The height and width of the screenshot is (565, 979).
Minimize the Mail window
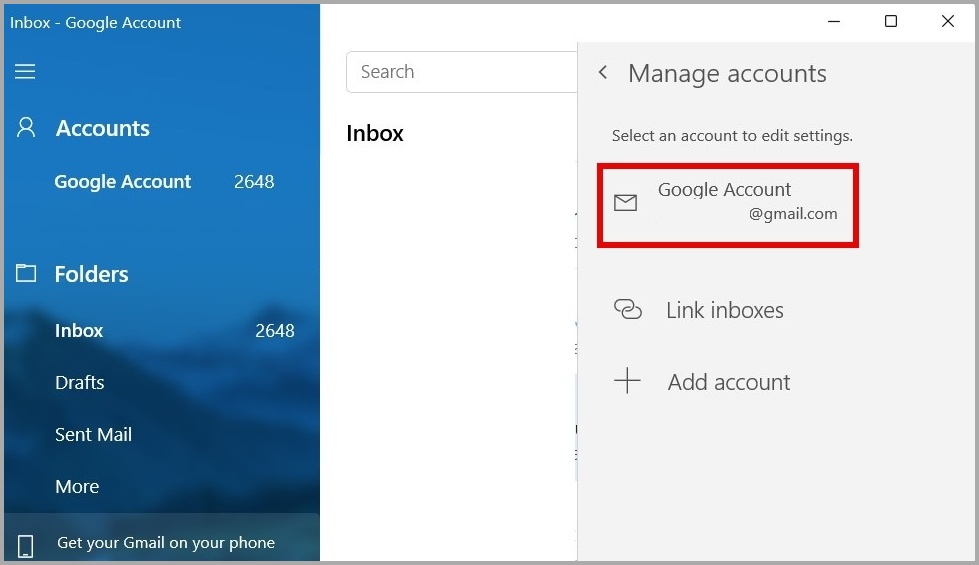point(834,21)
